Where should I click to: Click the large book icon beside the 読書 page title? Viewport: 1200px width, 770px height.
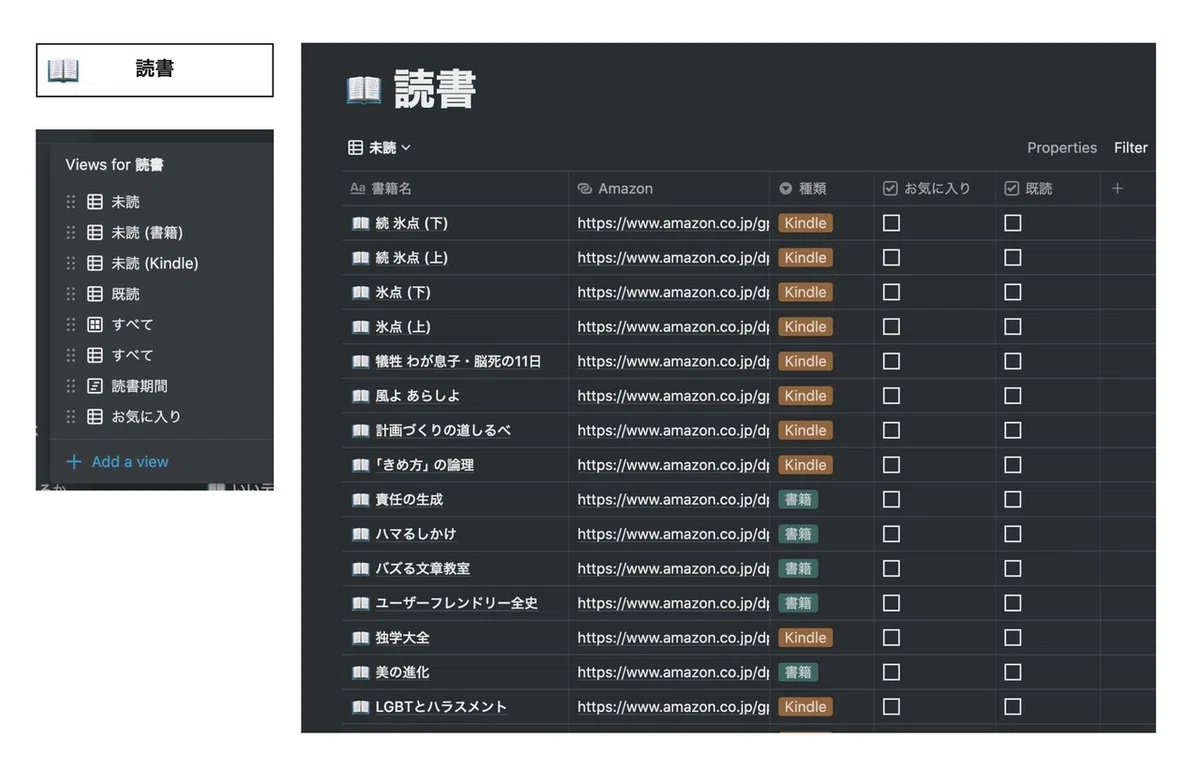364,90
